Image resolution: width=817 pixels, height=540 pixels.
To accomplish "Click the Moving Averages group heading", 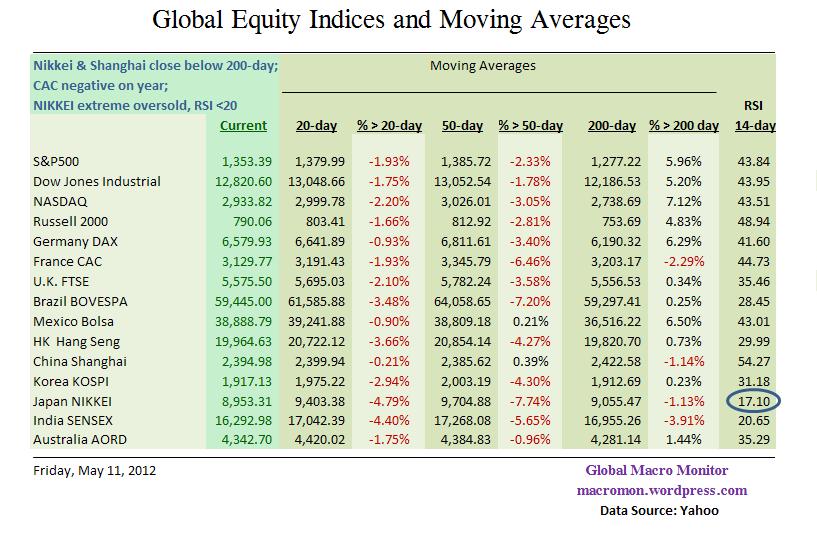I will (x=482, y=66).
